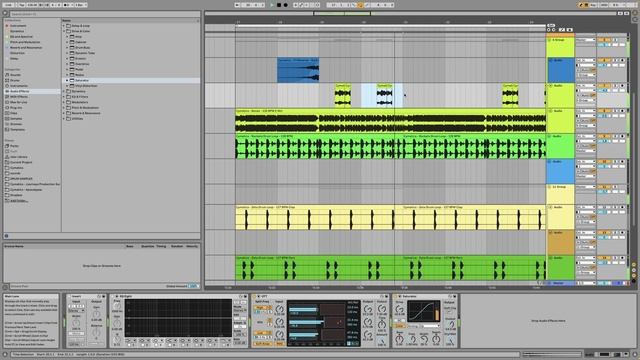Hot-swap the Saturator device preset
640x360 pixels.
(450, 296)
